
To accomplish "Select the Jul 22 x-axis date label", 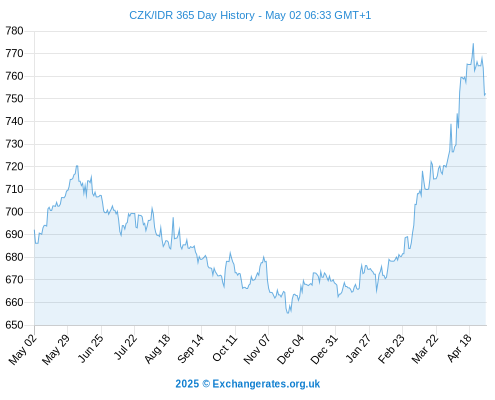I will point(126,347).
